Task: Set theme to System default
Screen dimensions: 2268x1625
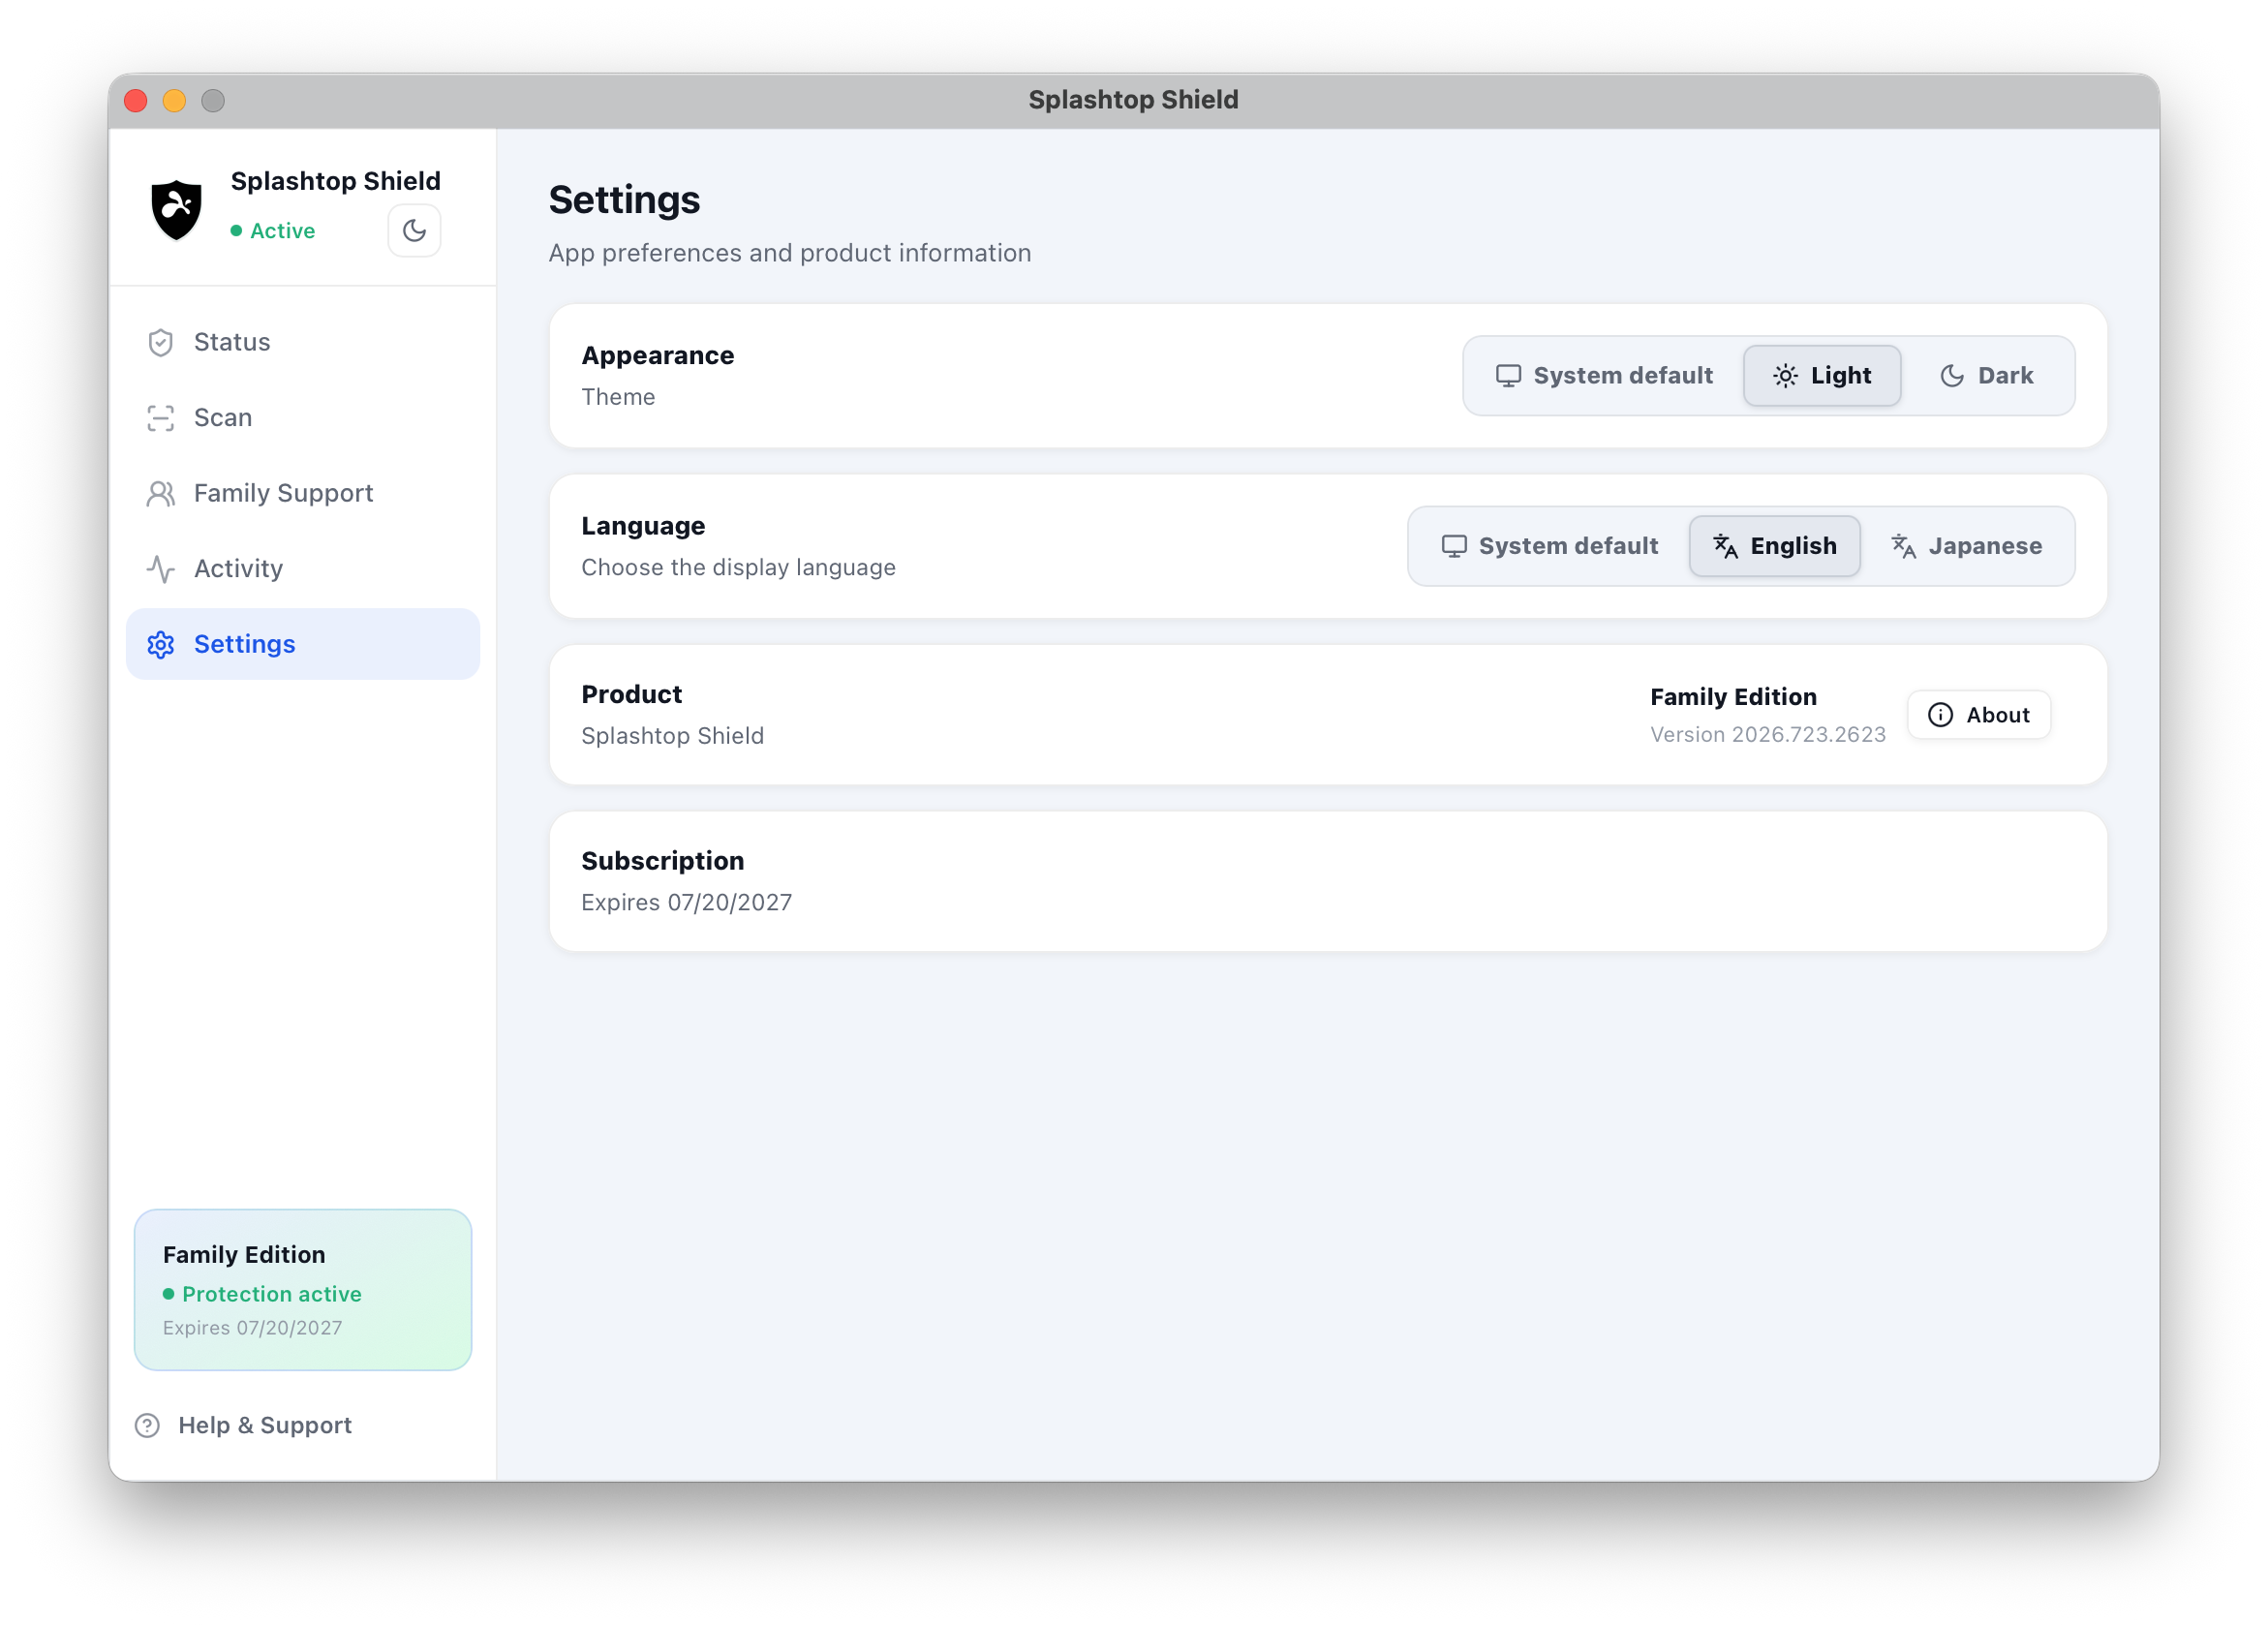Action: tap(1604, 376)
